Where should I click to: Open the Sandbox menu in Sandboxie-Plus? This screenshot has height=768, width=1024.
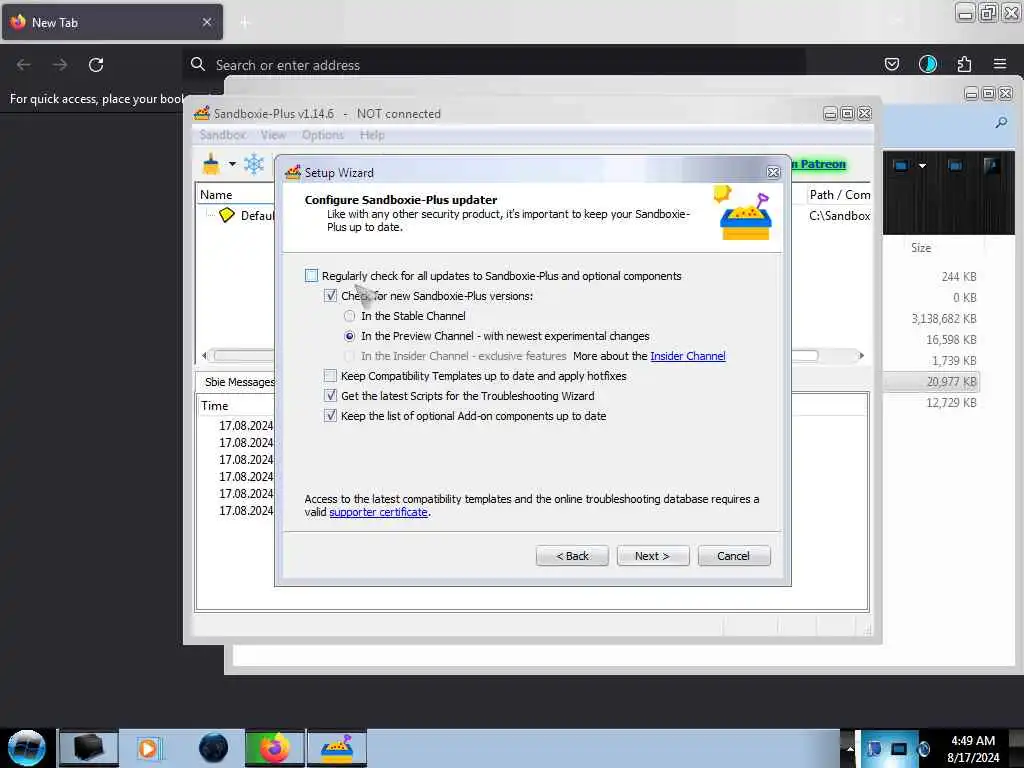click(223, 135)
